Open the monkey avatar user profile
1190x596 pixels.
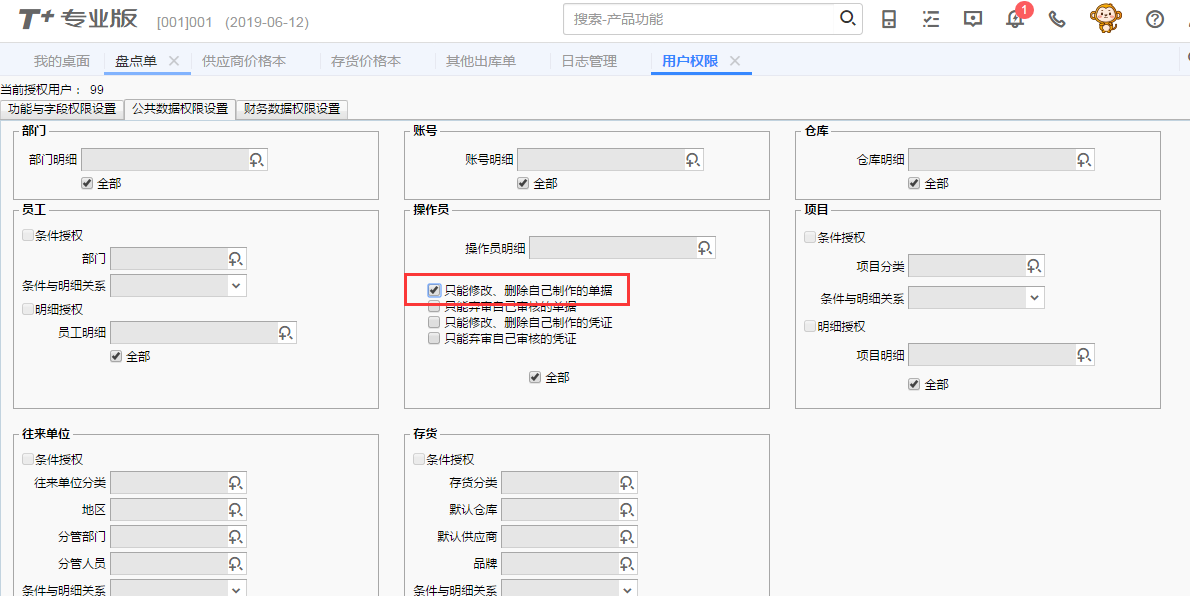tap(1104, 19)
